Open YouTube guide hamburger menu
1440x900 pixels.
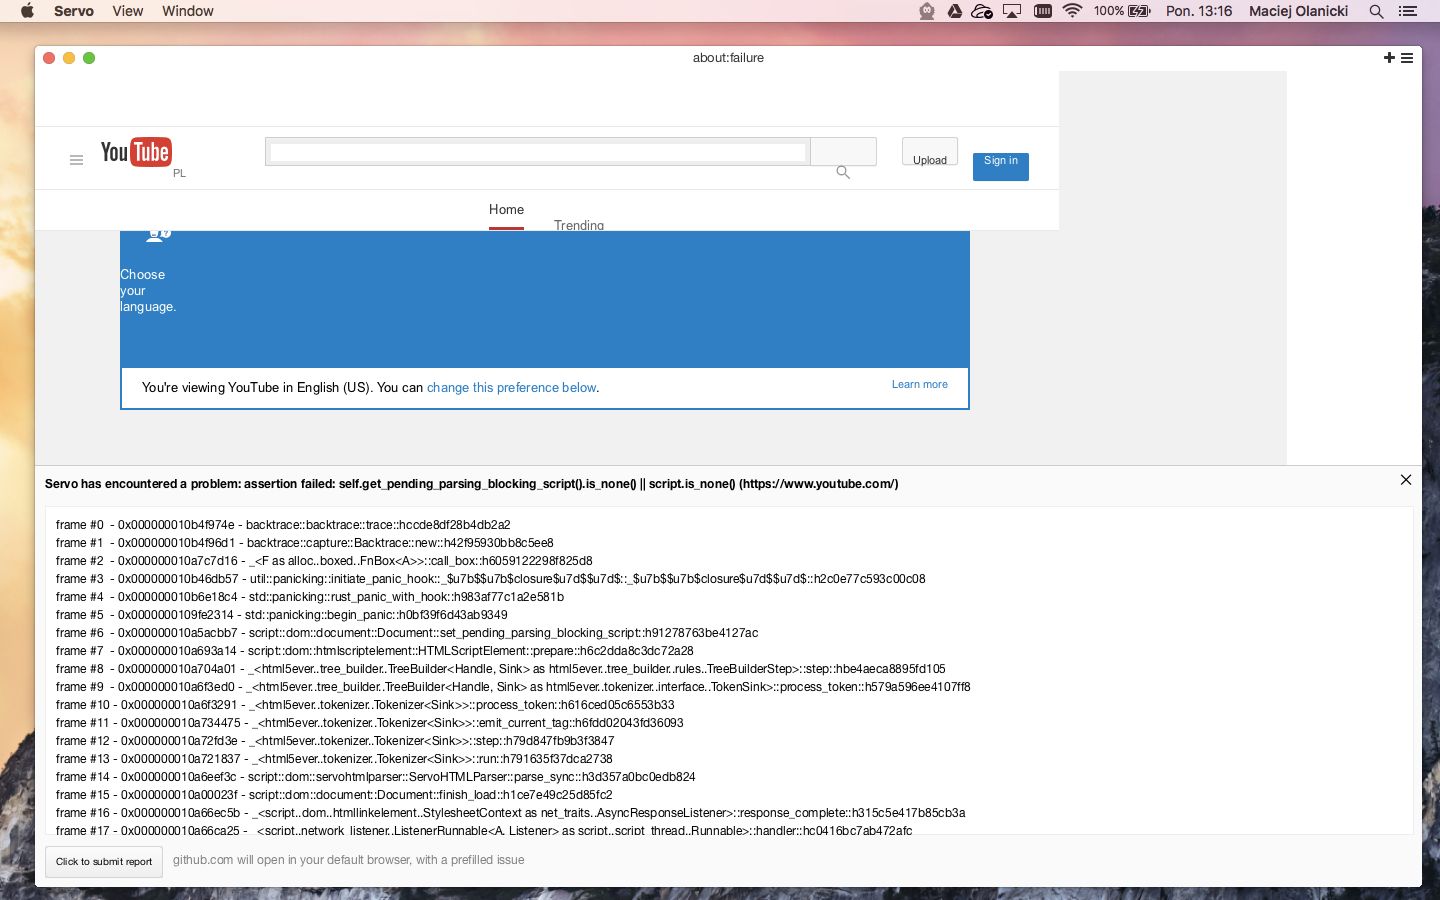[76, 160]
